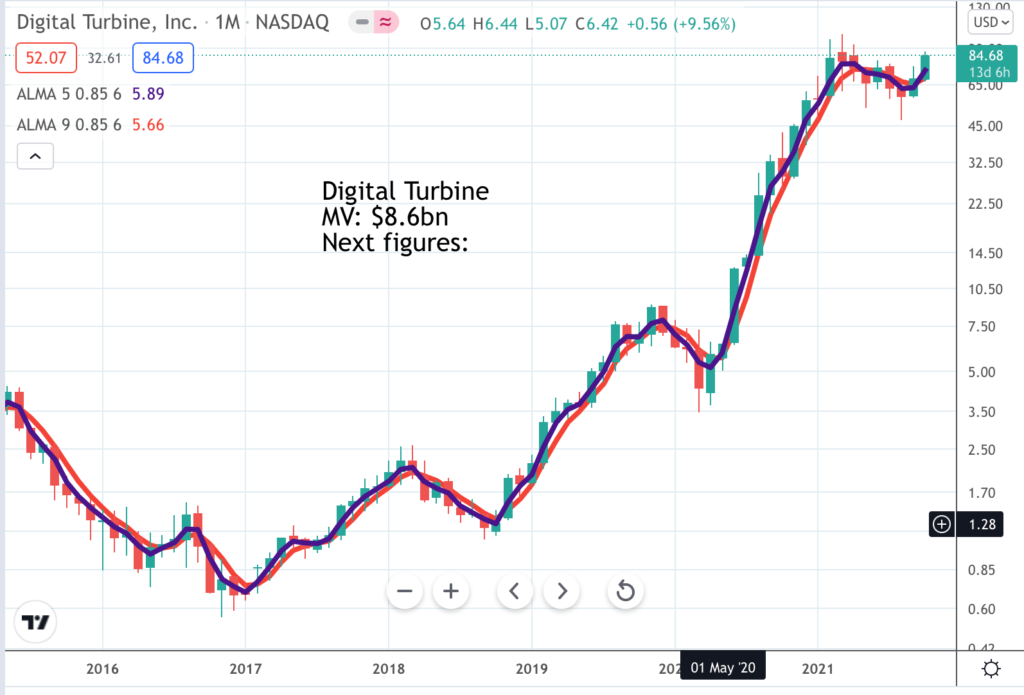Select the ALMA 5 0.85 6 indicator legend
This screenshot has width=1024, height=695.
(69, 94)
